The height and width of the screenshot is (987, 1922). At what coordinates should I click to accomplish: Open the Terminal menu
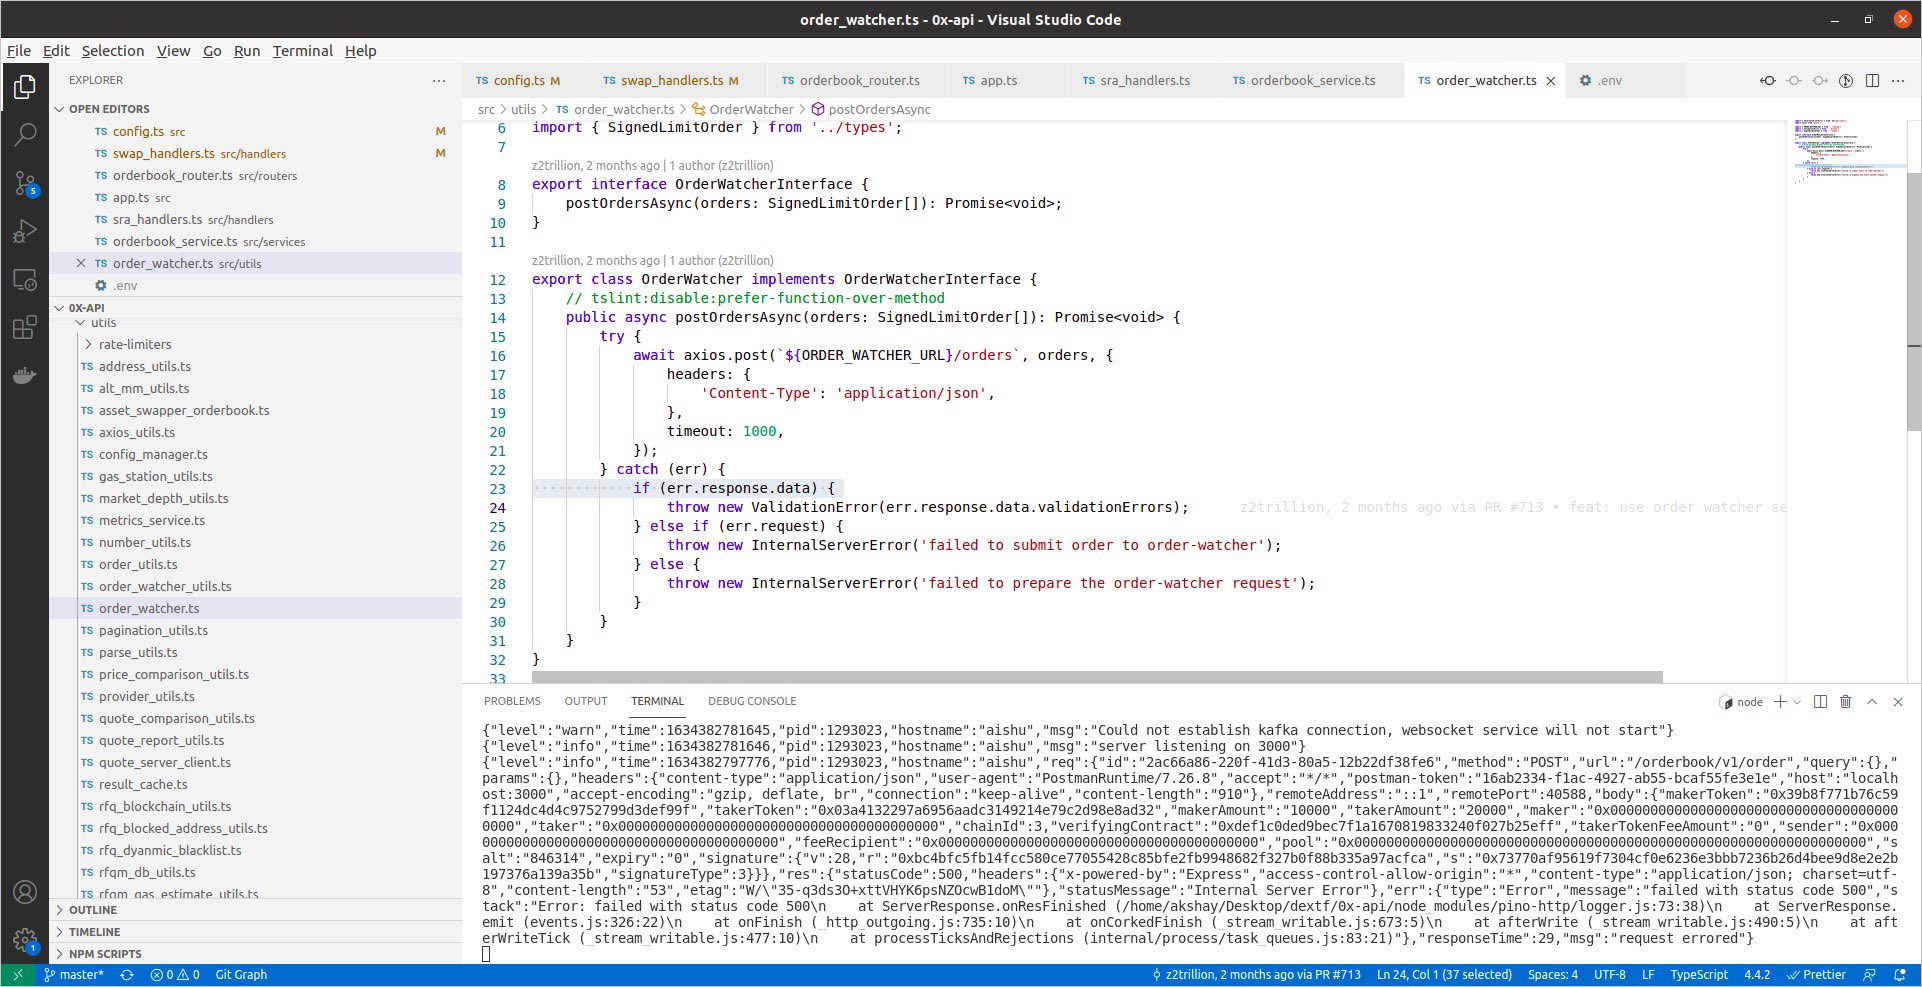(303, 51)
